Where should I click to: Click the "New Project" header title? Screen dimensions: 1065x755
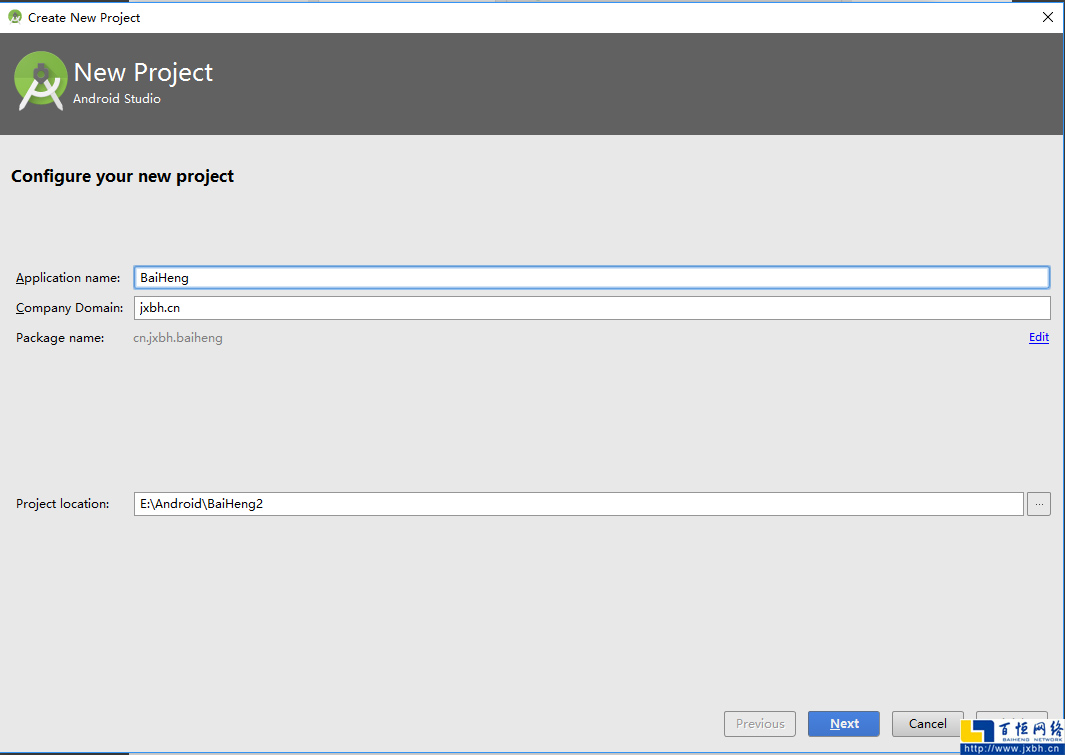tap(143, 73)
